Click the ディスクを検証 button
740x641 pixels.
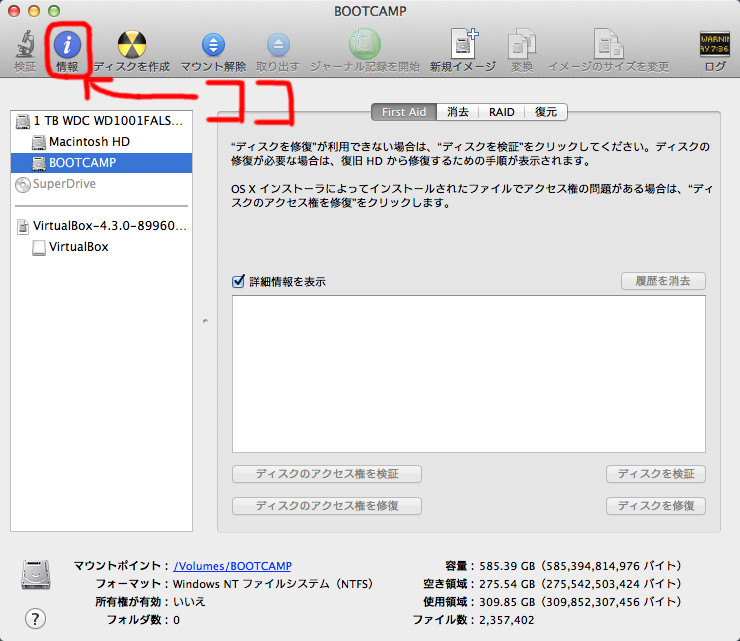(x=656, y=474)
